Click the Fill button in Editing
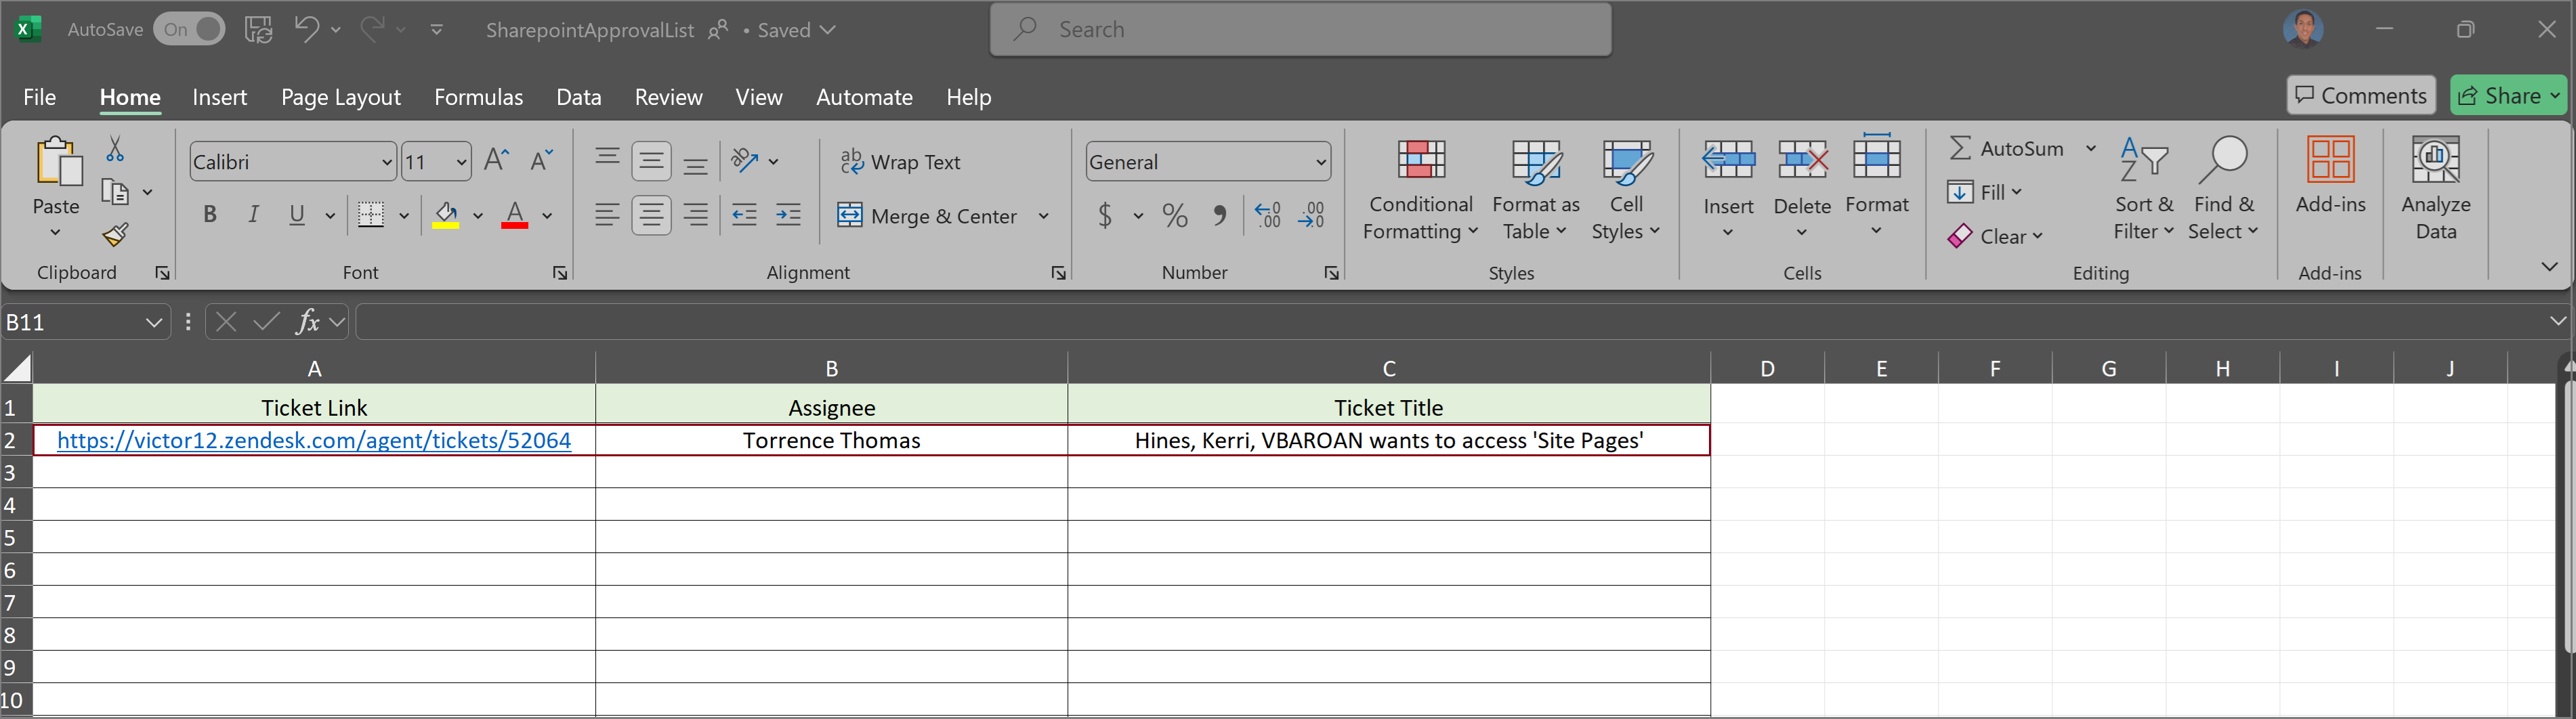The width and height of the screenshot is (2576, 719). click(1983, 192)
